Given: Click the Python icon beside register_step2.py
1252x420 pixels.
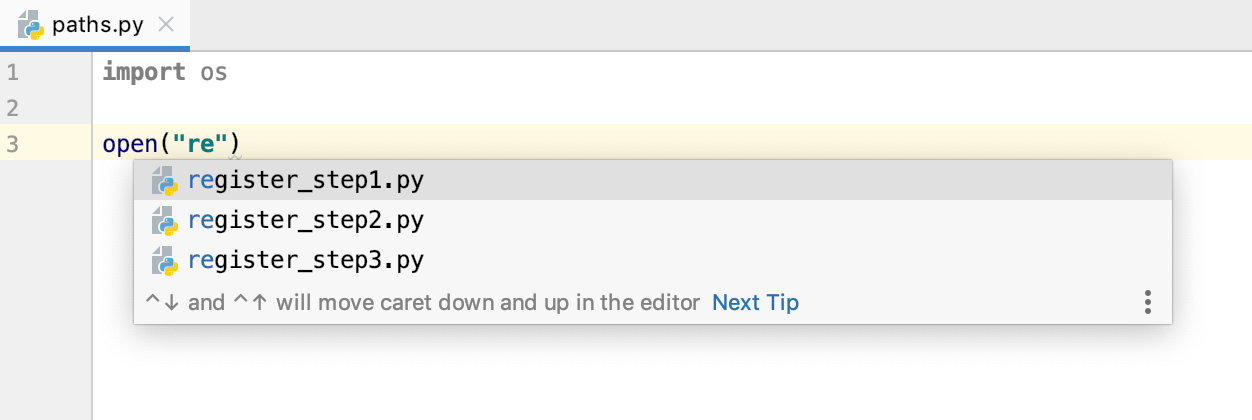Looking at the screenshot, I should [164, 221].
